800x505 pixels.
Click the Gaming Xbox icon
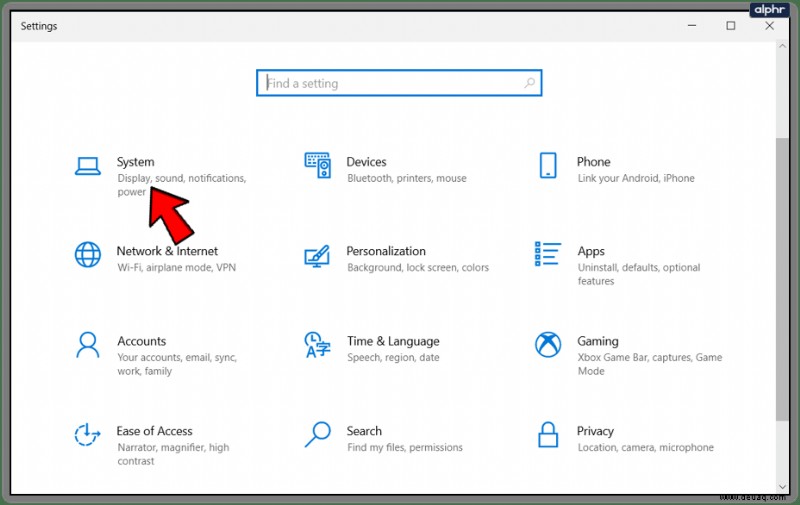pyautogui.click(x=548, y=345)
